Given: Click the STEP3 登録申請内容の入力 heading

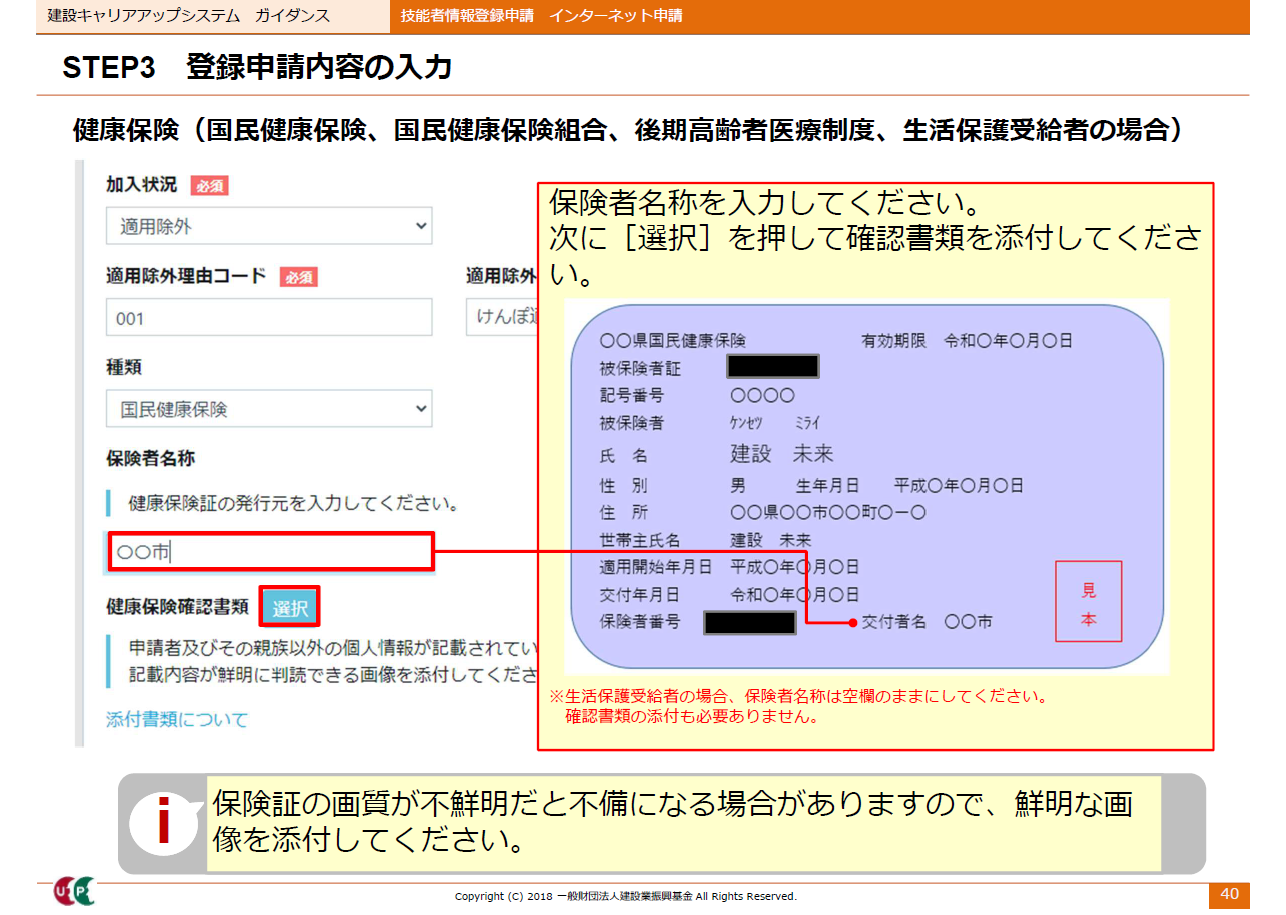Looking at the screenshot, I should click(x=257, y=67).
